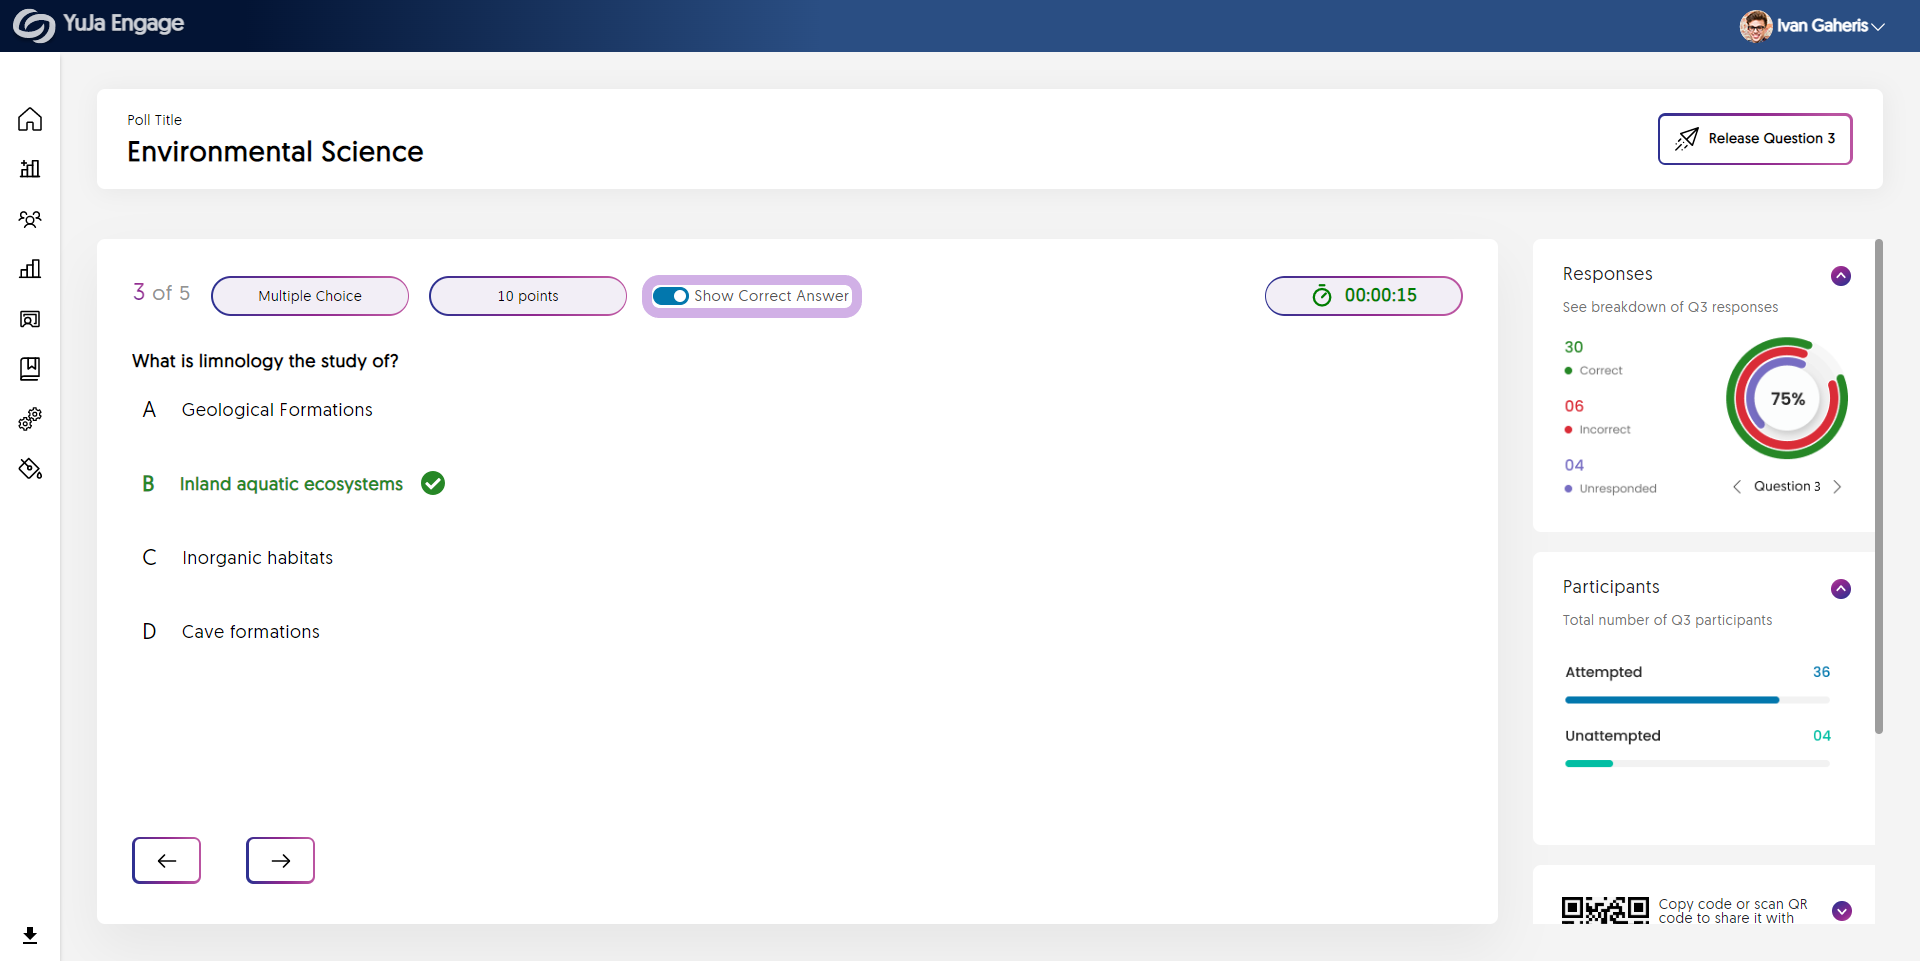Click the 75% donut chart
Viewport: 1920px width, 961px height.
pos(1787,398)
